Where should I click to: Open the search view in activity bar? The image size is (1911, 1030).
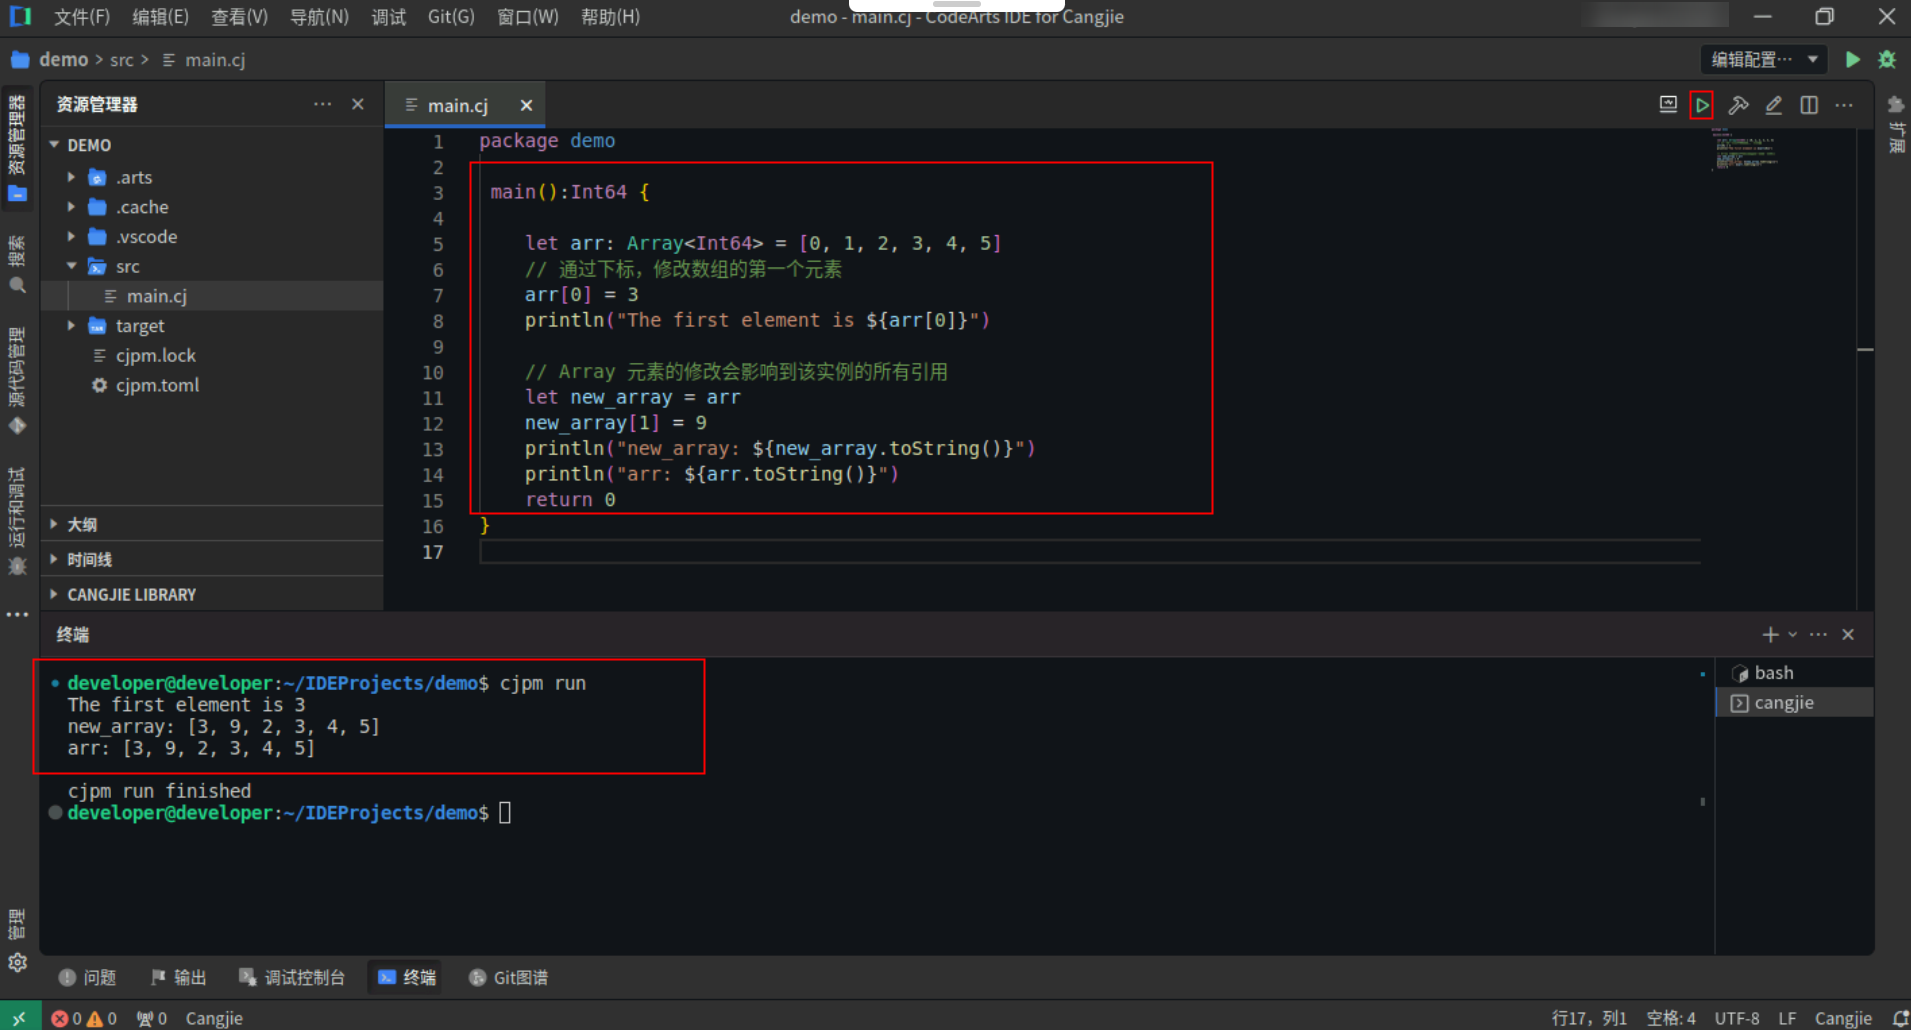point(17,266)
